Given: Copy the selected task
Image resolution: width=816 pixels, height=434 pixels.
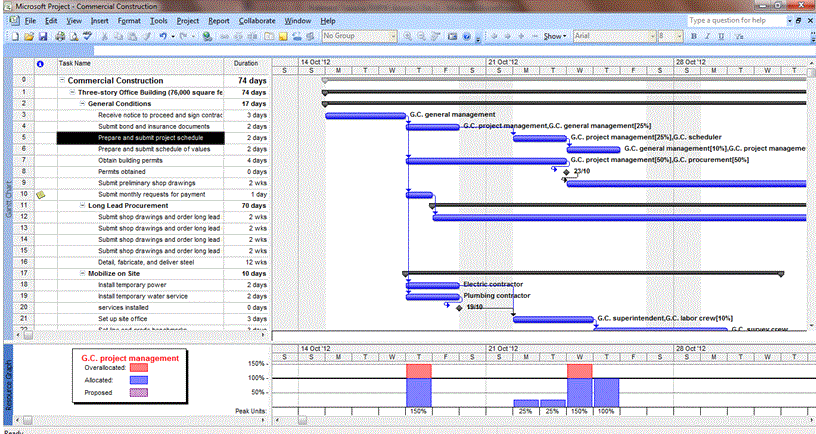Looking at the screenshot, I should [x=119, y=36].
